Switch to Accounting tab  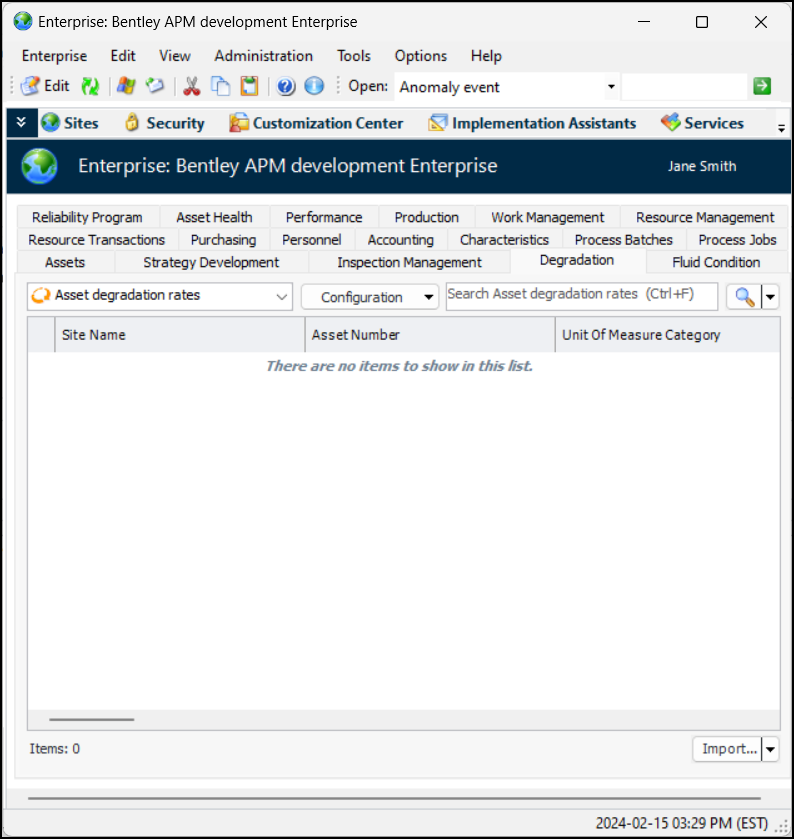pos(401,240)
